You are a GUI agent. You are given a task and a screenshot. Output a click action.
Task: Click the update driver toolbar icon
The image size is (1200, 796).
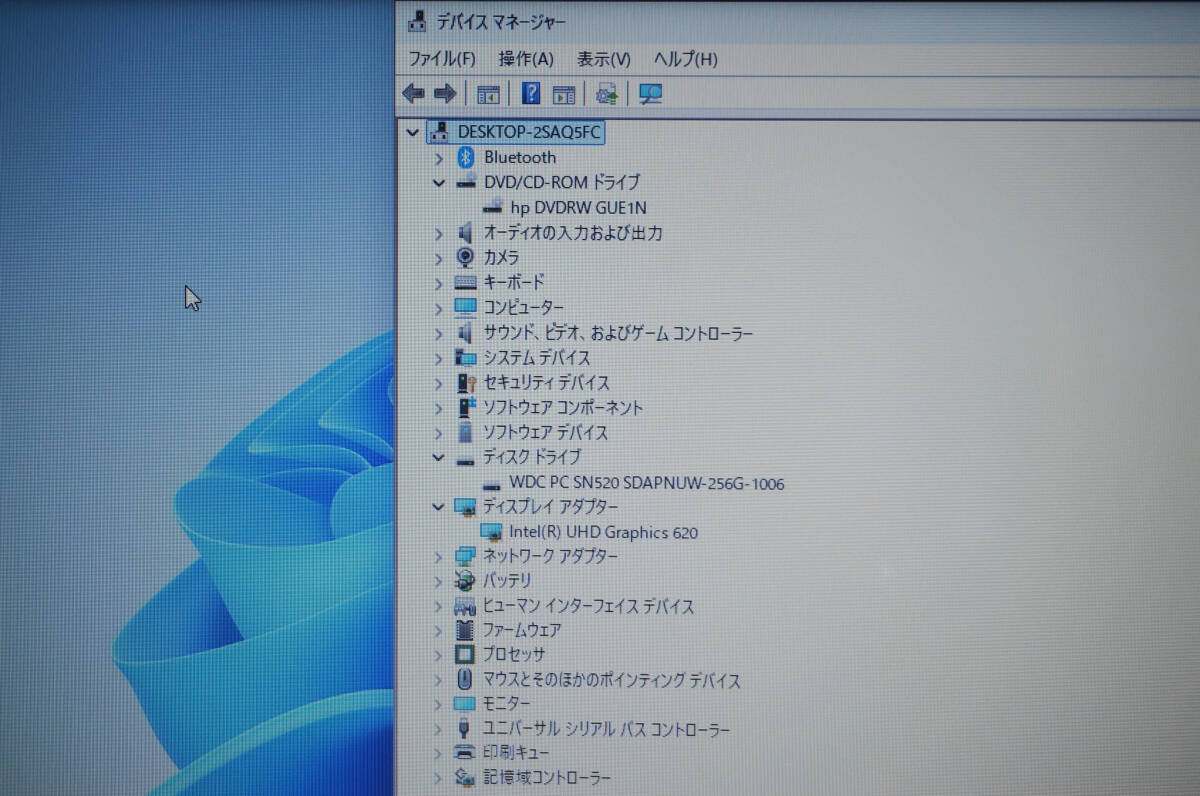click(x=607, y=94)
